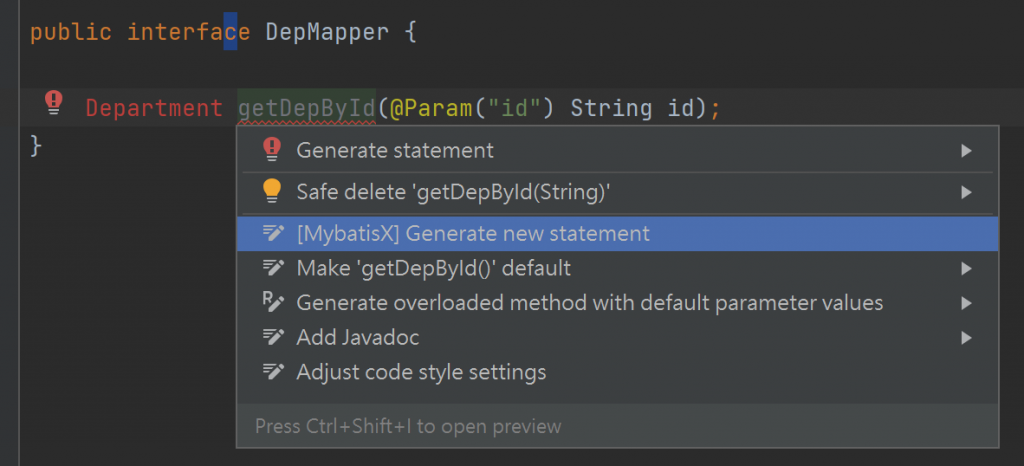Click the pencil icon next to Add Javadoc
The height and width of the screenshot is (466, 1024).
coord(272,337)
